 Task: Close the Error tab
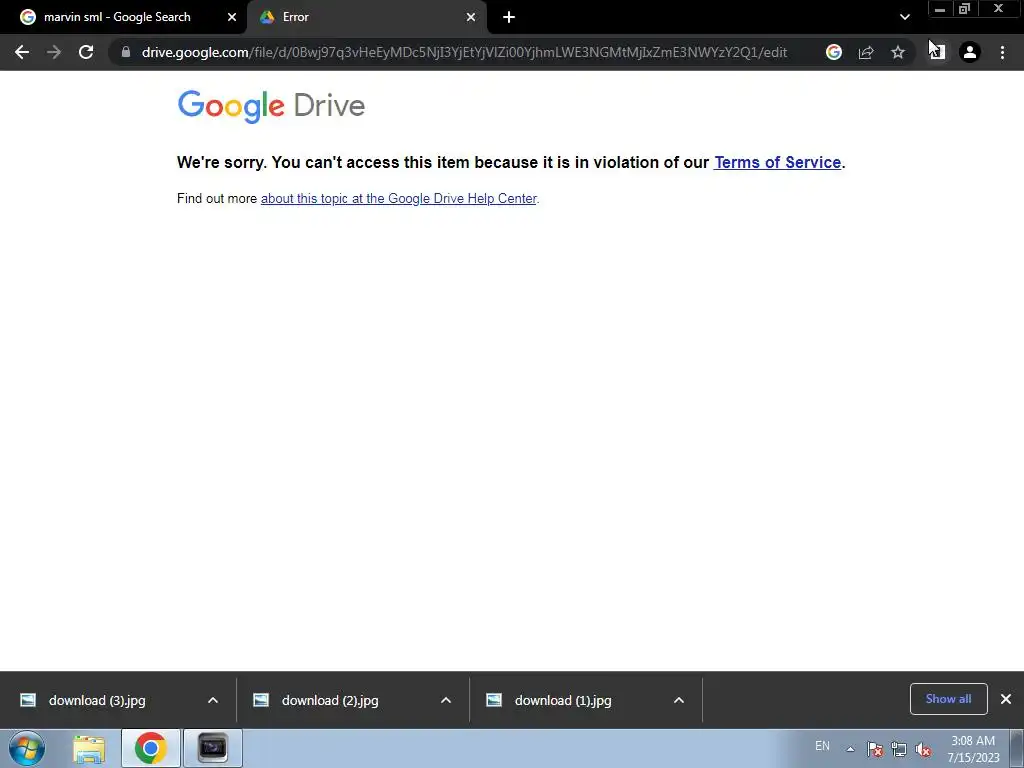[471, 18]
